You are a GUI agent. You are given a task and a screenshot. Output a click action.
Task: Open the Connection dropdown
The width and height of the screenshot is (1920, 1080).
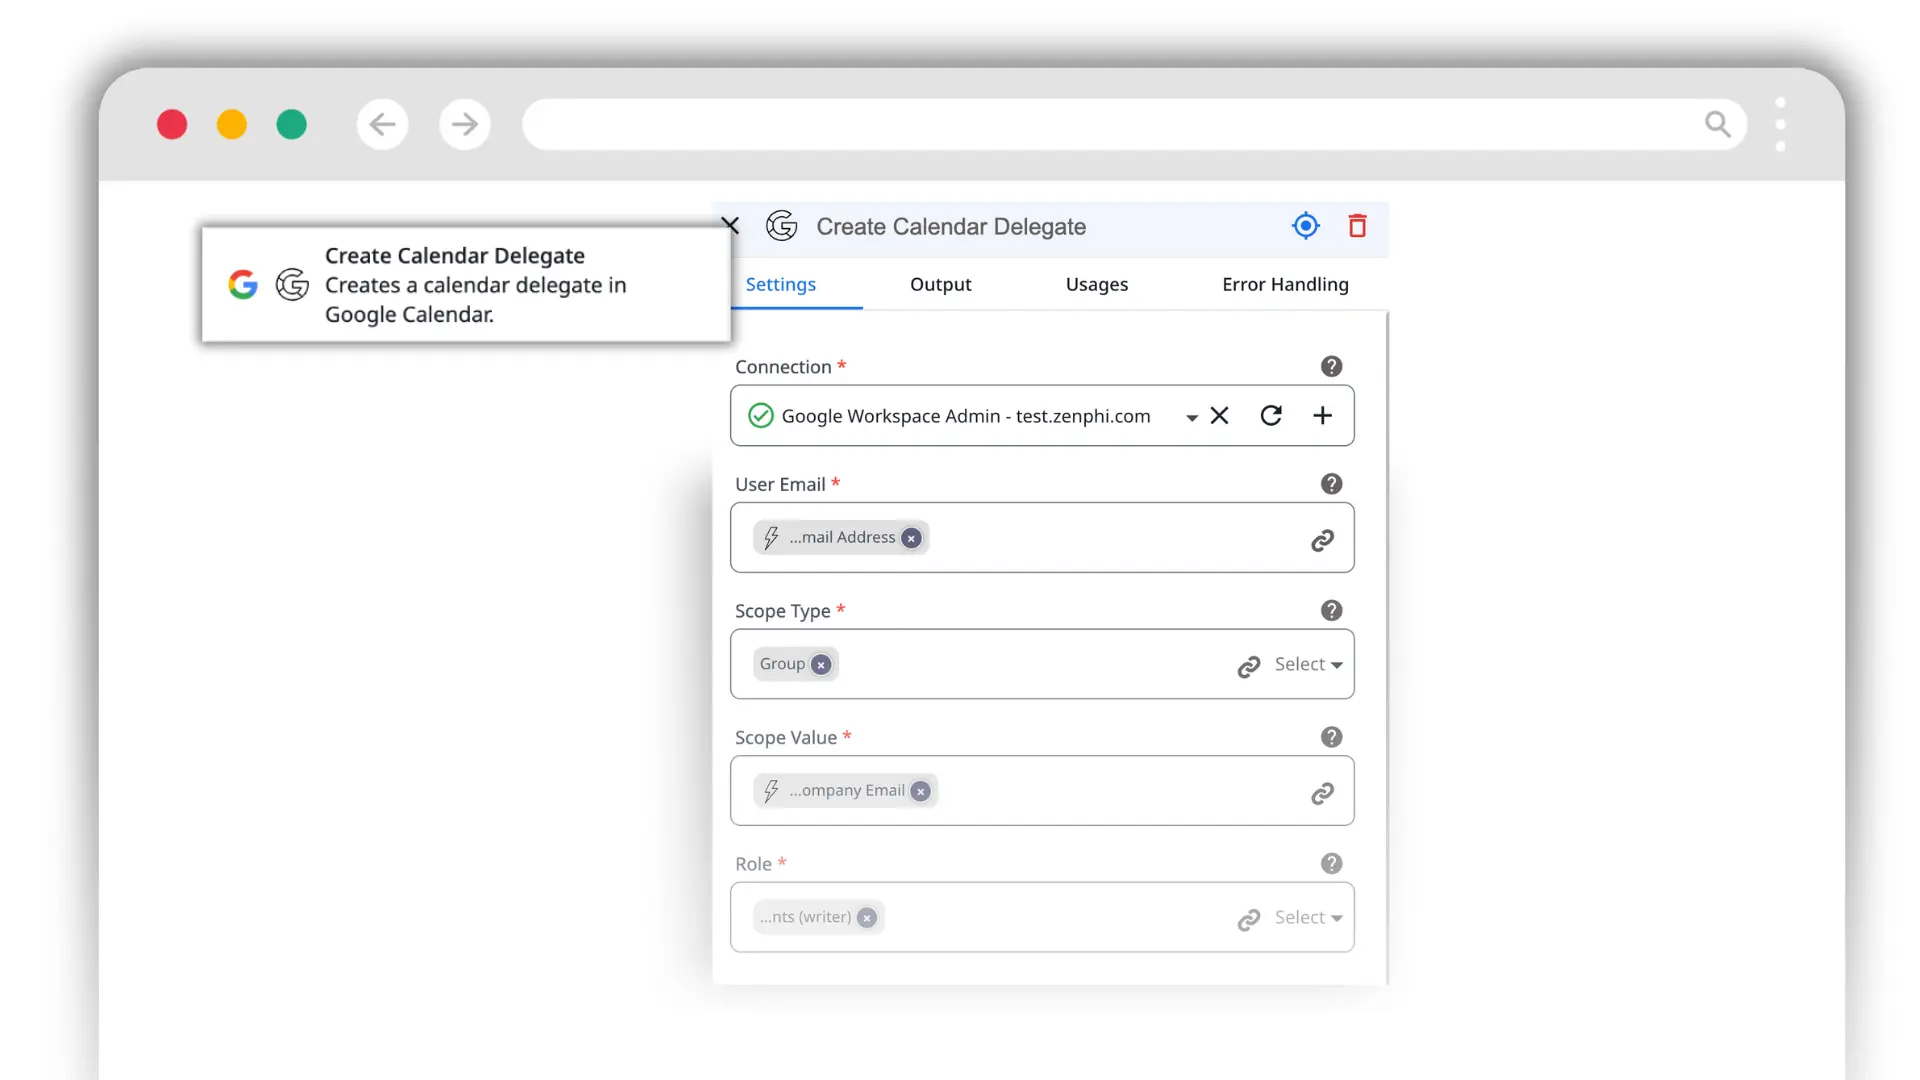click(x=1192, y=417)
